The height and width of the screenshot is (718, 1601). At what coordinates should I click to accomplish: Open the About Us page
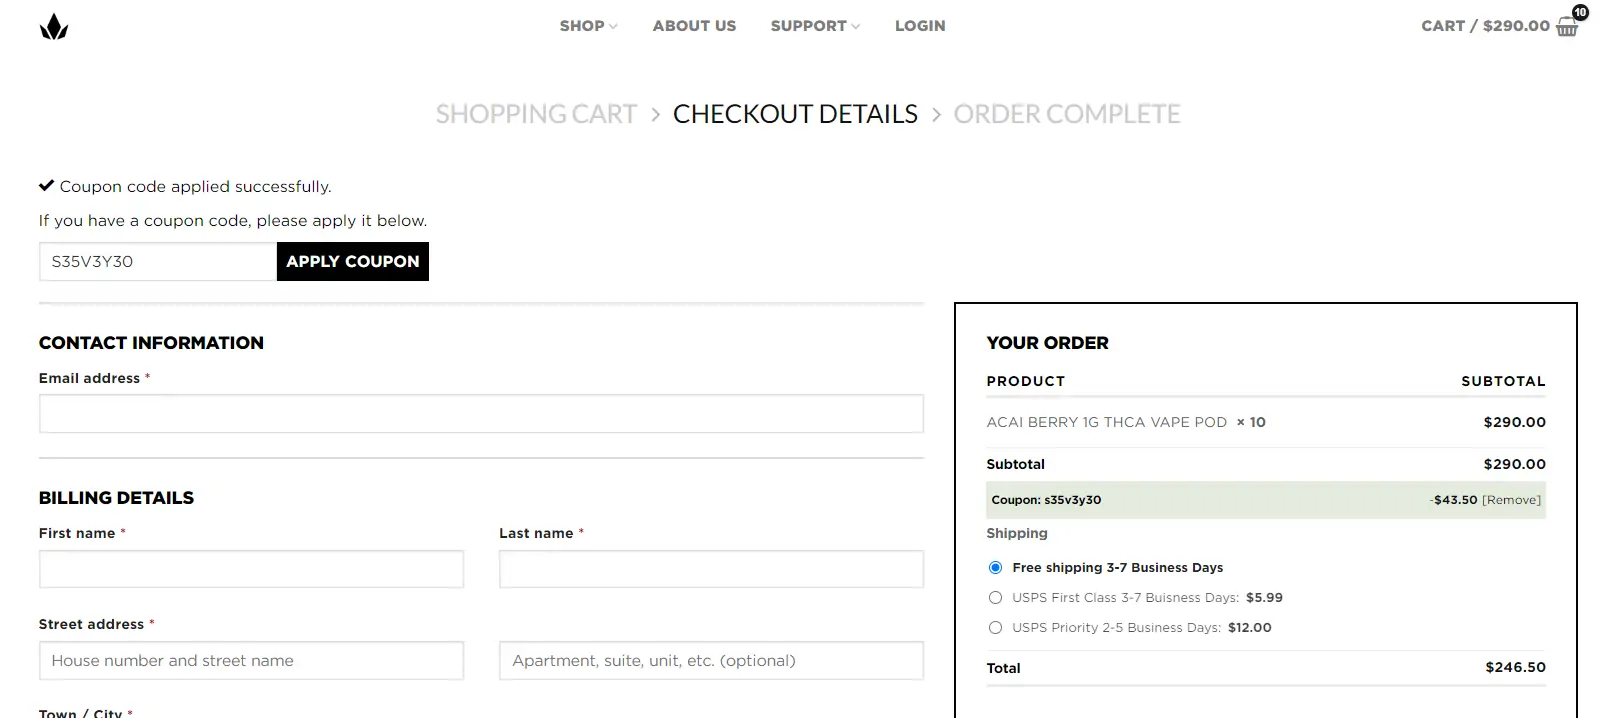[694, 26]
